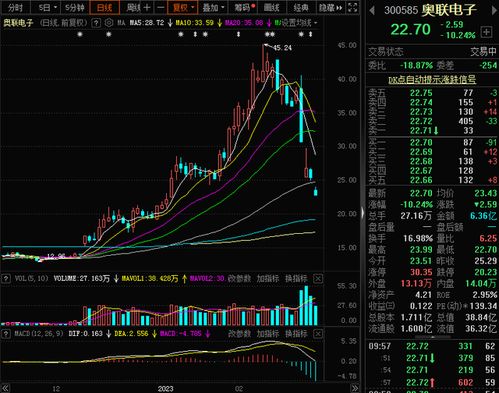Select the 日线 daily chart tab

[104, 7]
